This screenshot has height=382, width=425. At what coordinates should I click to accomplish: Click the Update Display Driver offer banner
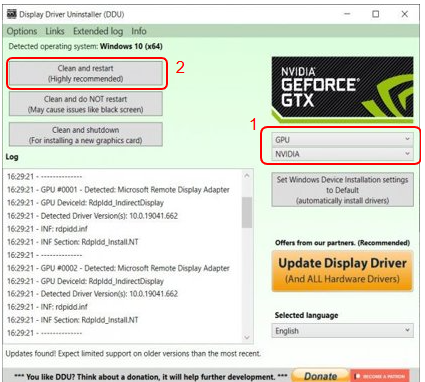coord(342,271)
